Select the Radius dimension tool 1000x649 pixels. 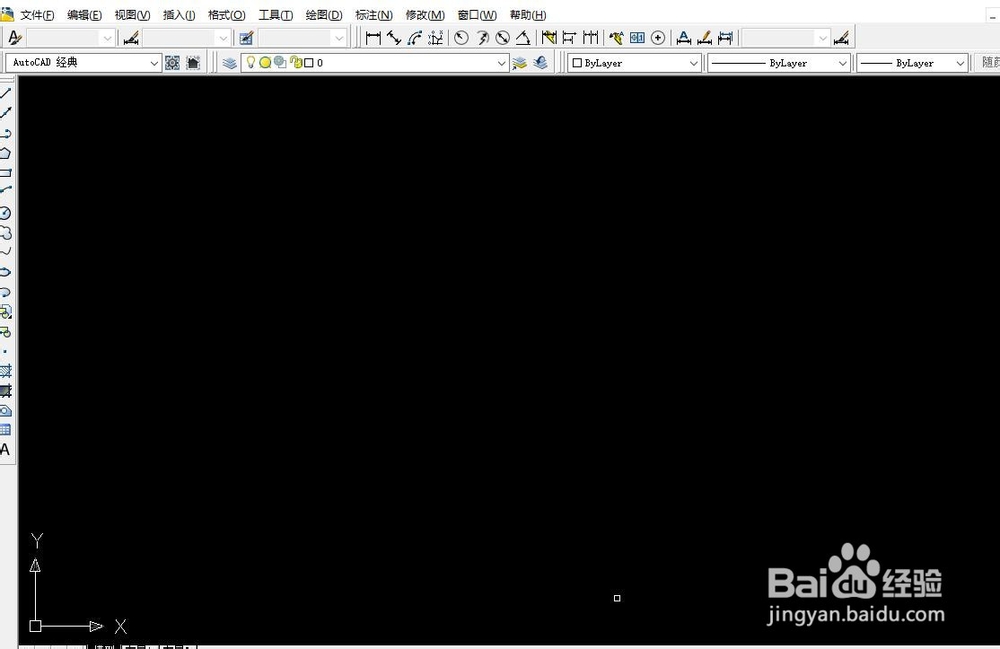point(461,38)
